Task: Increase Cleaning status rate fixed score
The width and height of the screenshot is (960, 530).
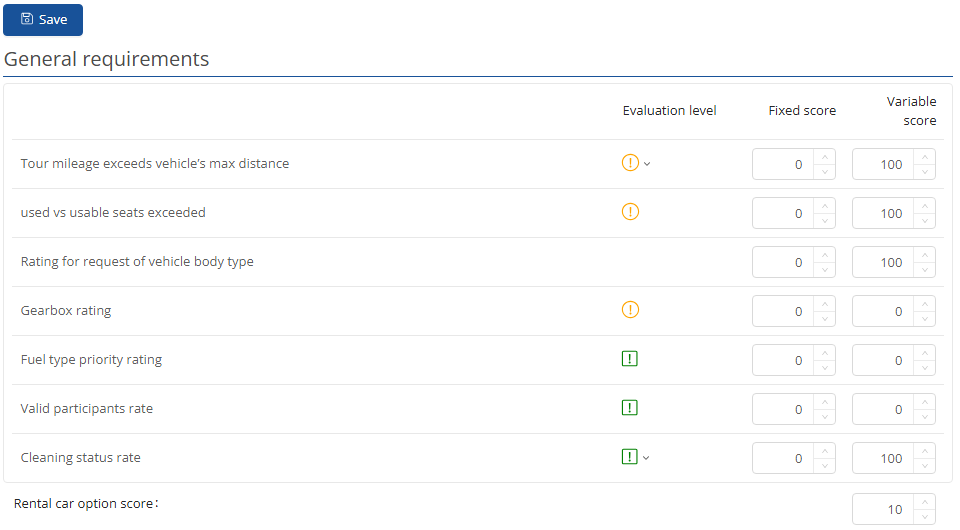Action: point(825,451)
